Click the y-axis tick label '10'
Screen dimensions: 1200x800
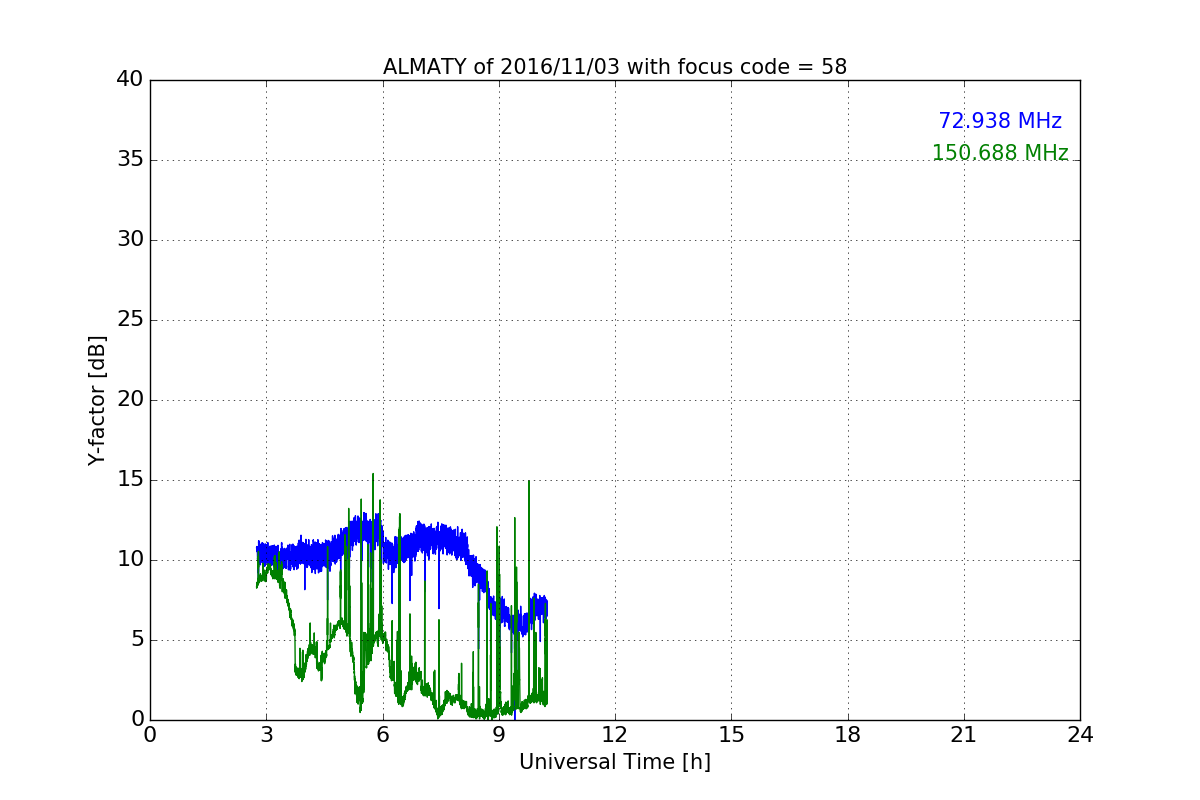pyautogui.click(x=131, y=559)
